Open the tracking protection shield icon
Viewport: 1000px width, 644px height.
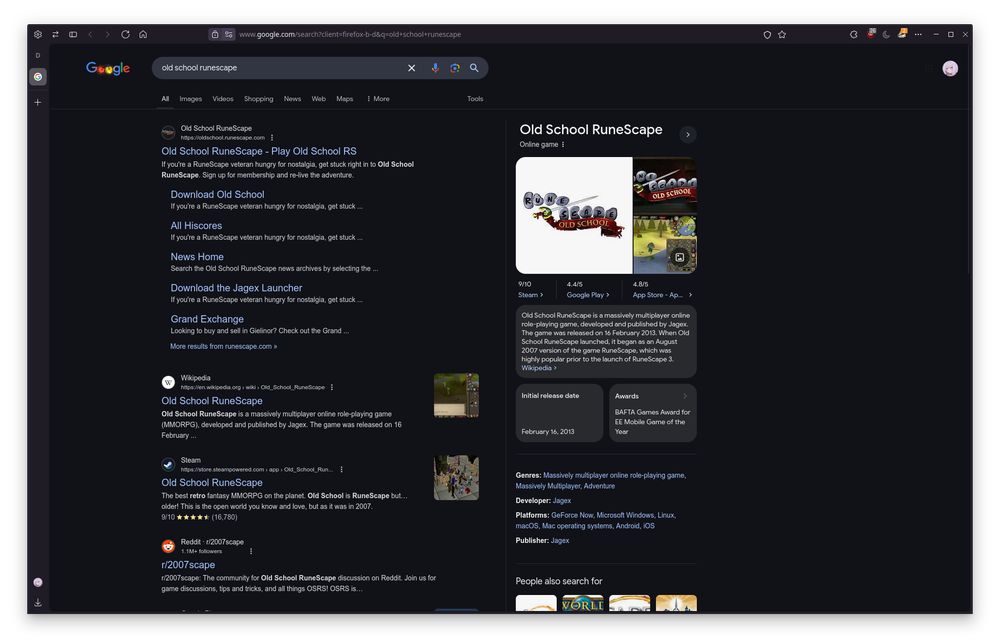pos(767,34)
